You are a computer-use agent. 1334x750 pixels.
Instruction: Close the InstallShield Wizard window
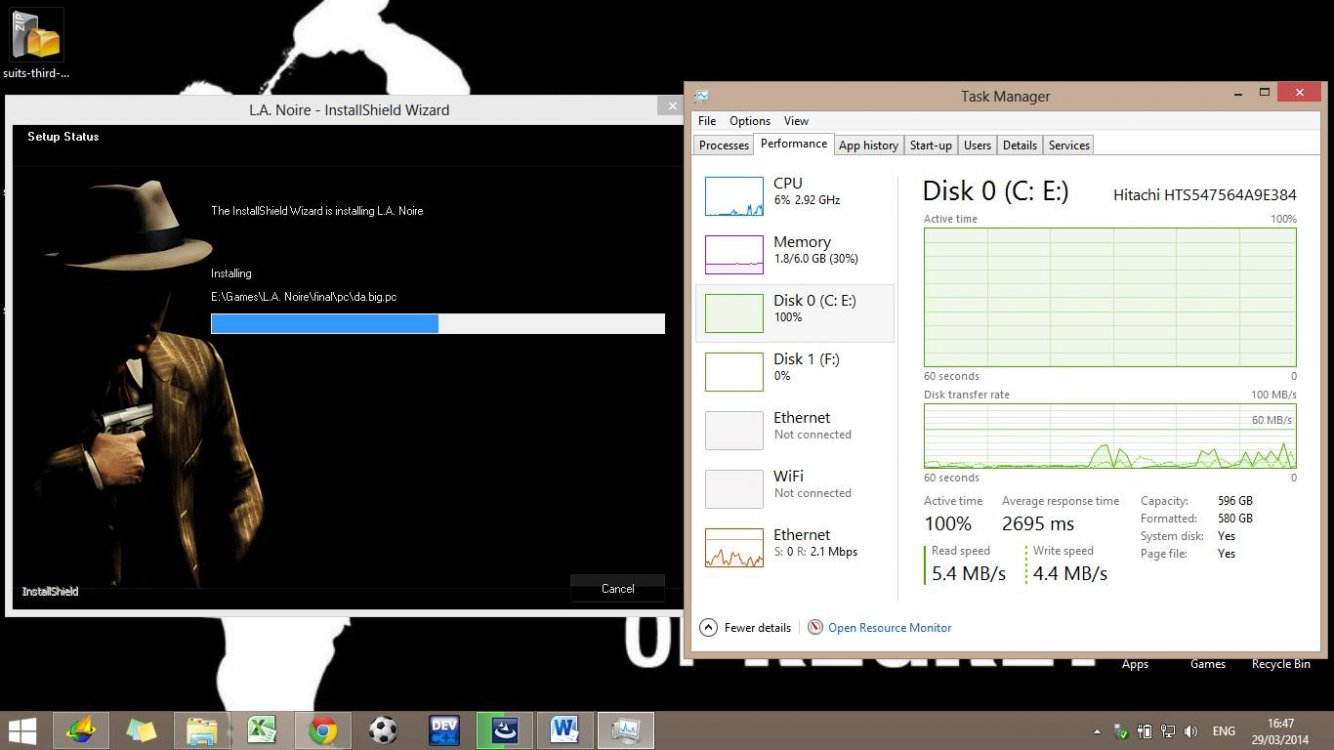pos(670,106)
